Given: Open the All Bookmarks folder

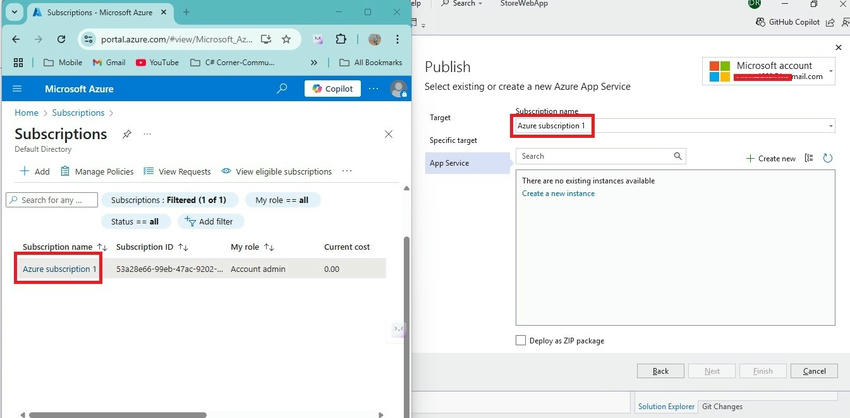Looking at the screenshot, I should [x=371, y=62].
